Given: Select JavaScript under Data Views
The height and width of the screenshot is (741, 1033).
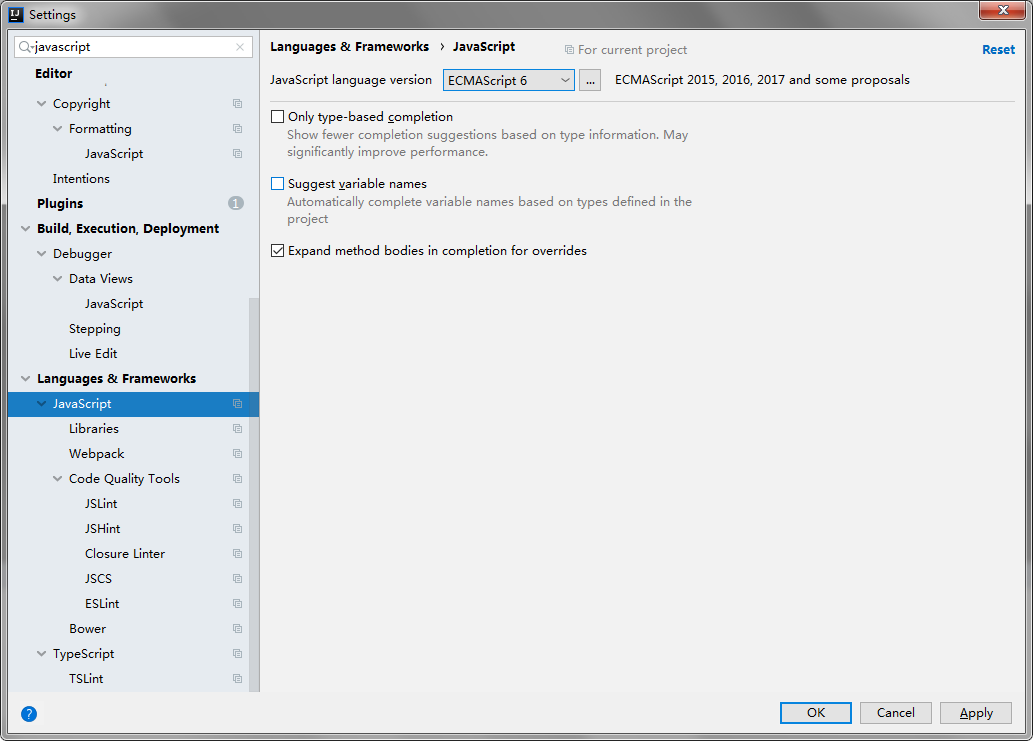Looking at the screenshot, I should click(x=114, y=304).
